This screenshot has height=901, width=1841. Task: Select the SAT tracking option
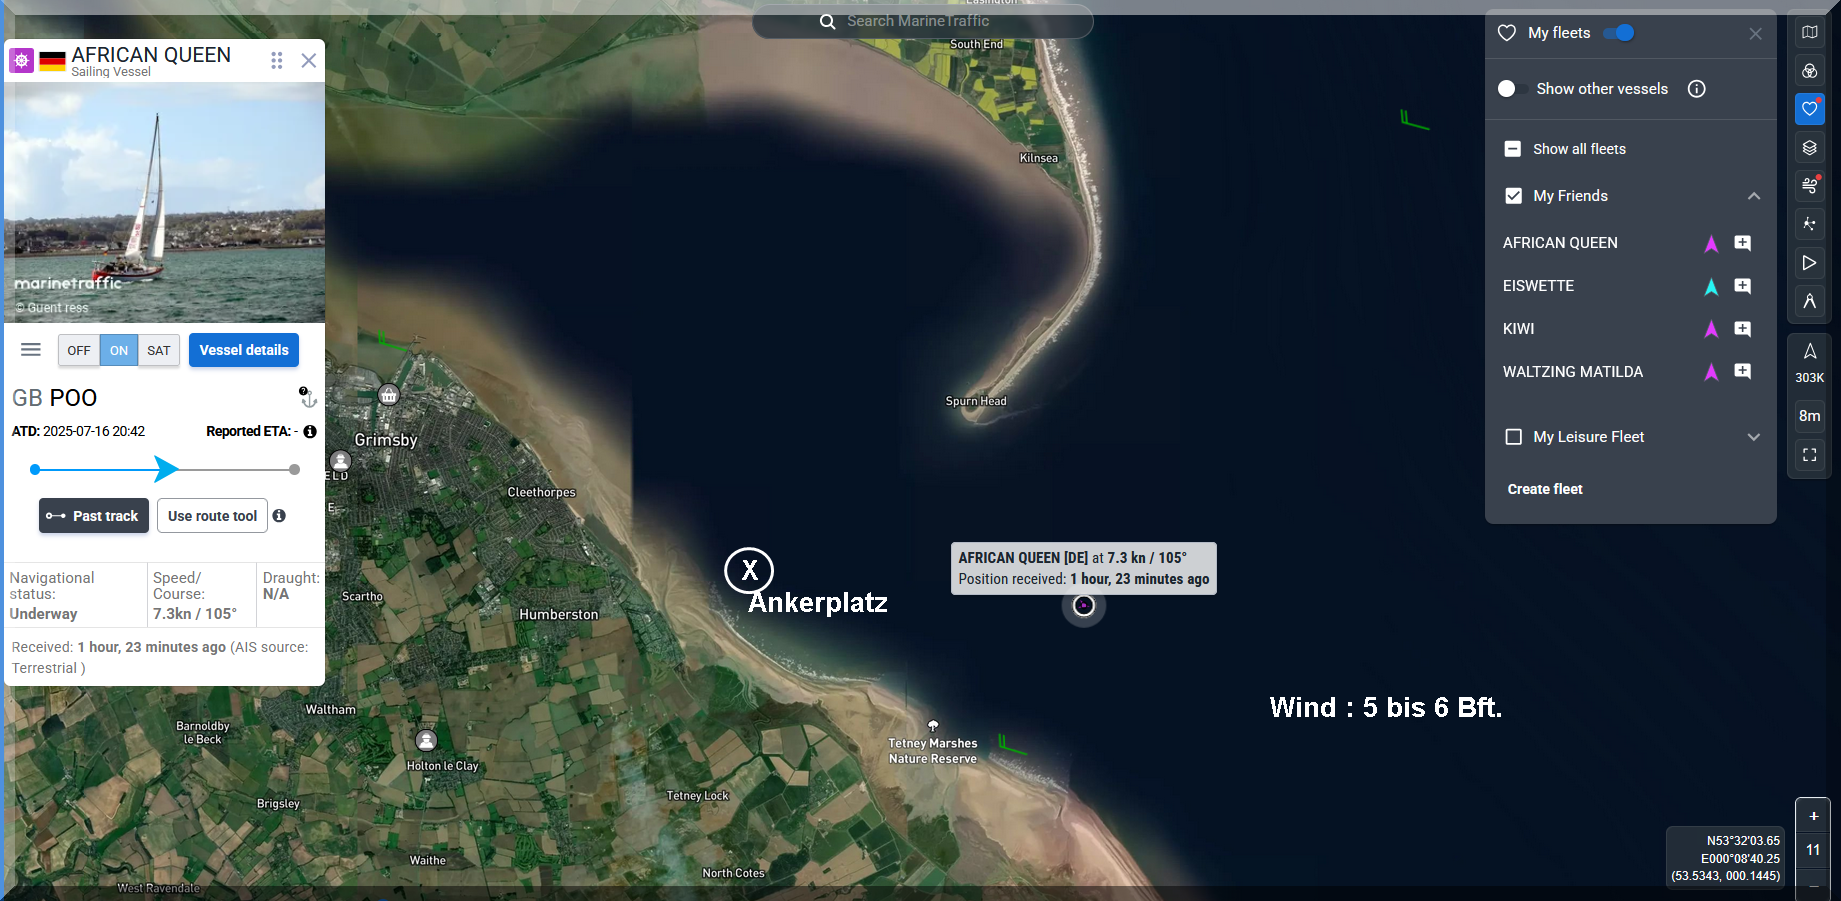click(x=158, y=351)
